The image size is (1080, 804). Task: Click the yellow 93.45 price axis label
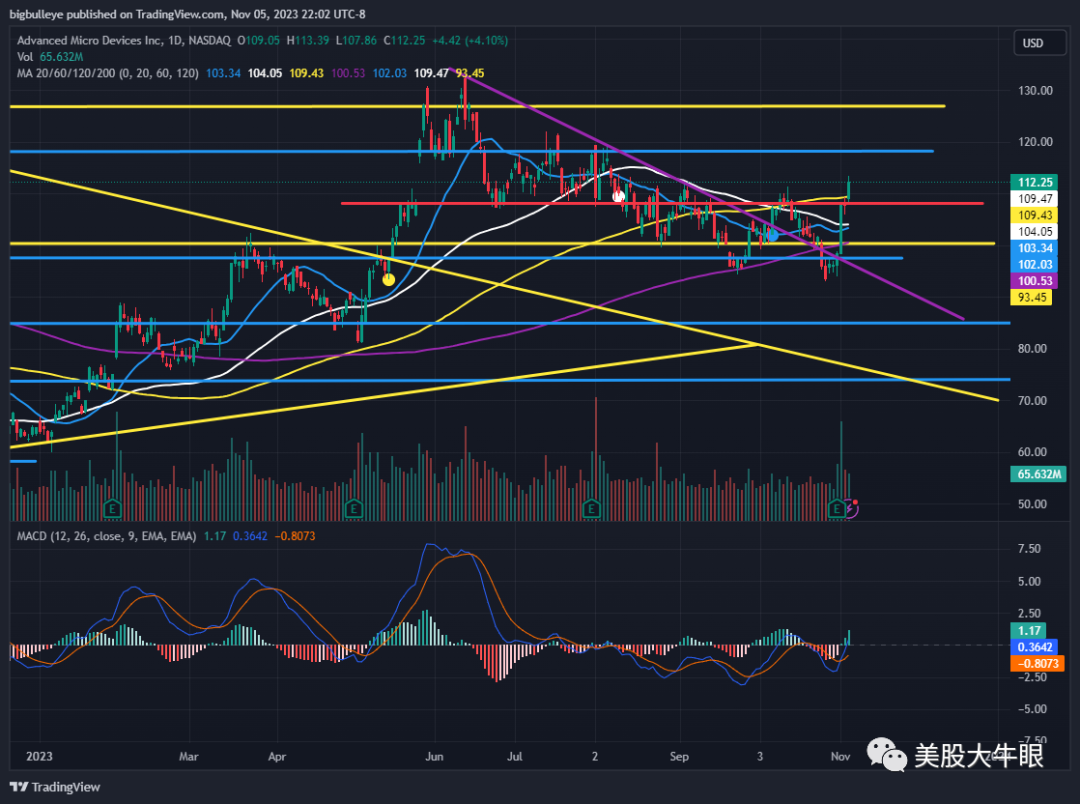click(x=1031, y=298)
